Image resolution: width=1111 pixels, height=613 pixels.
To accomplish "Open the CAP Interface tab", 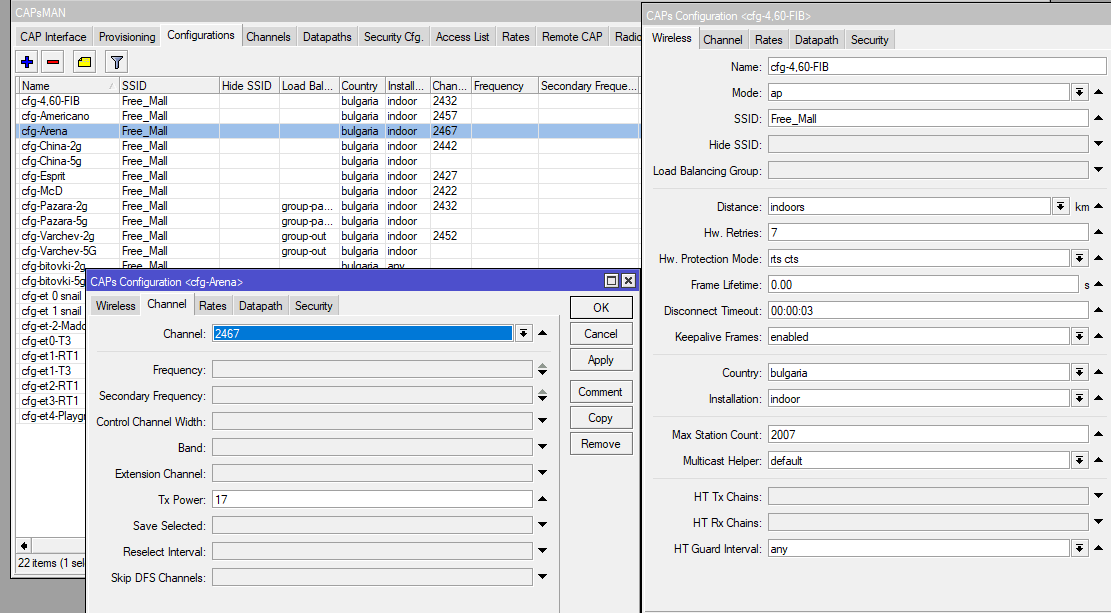I will 53,37.
